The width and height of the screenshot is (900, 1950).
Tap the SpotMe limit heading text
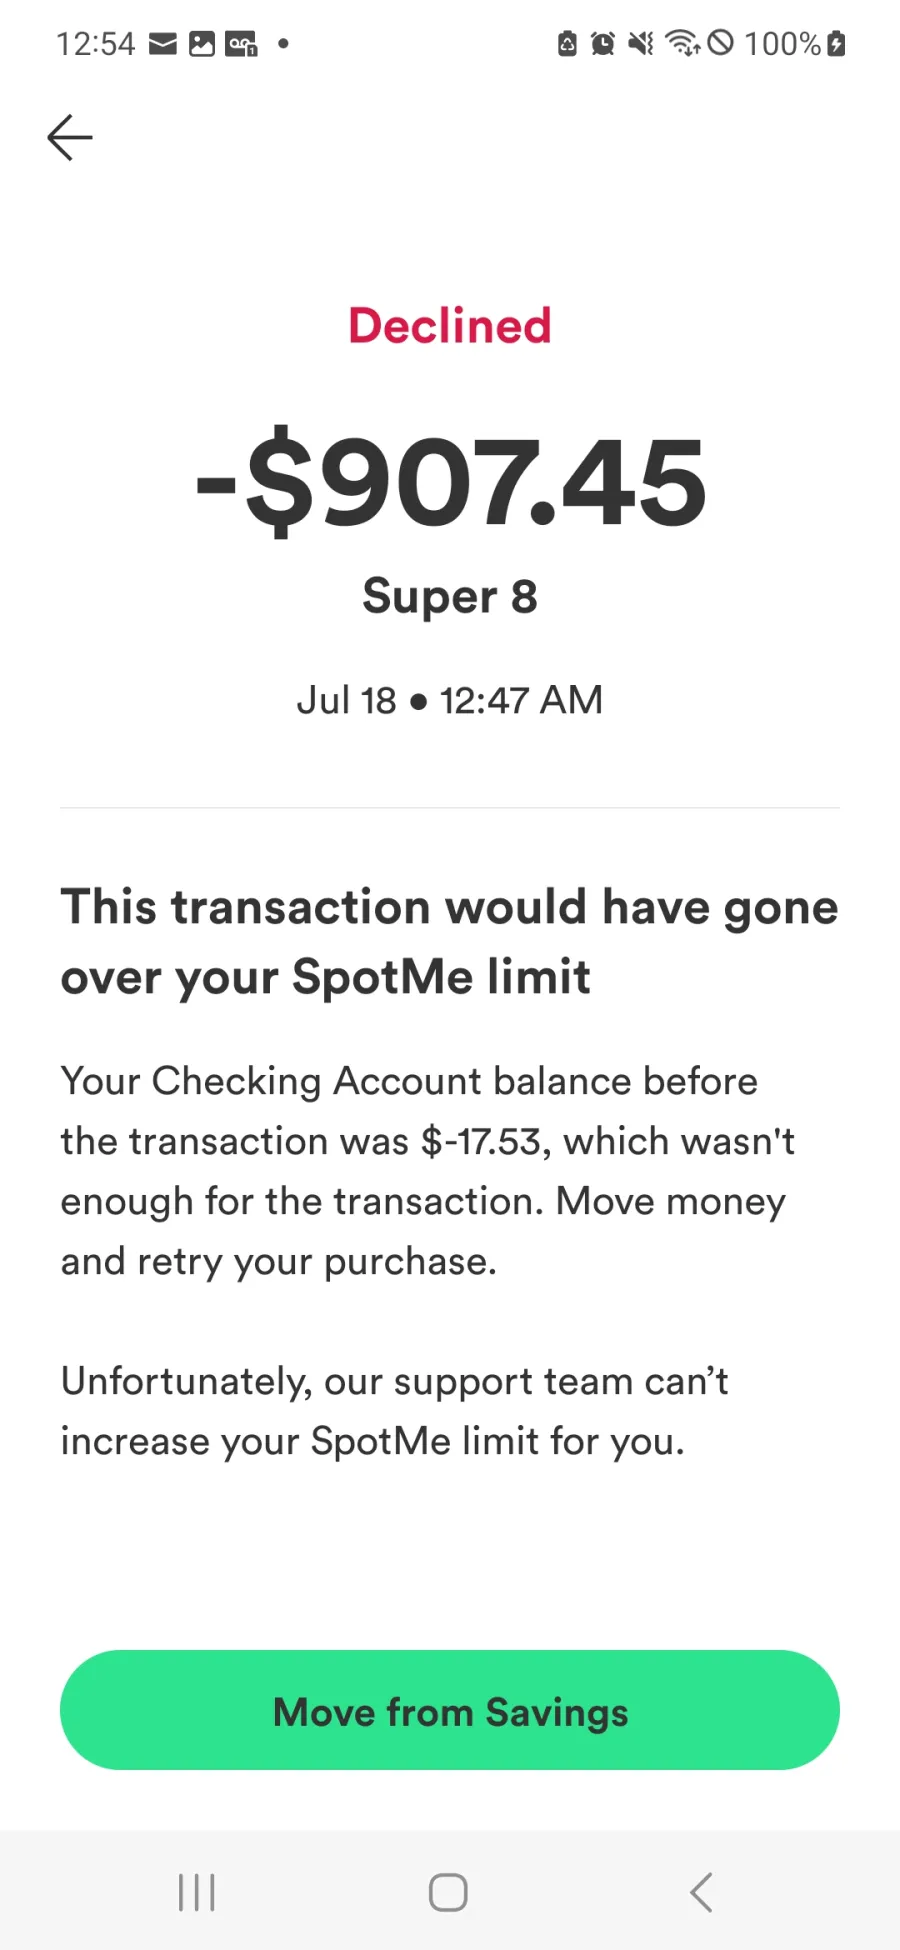(450, 941)
